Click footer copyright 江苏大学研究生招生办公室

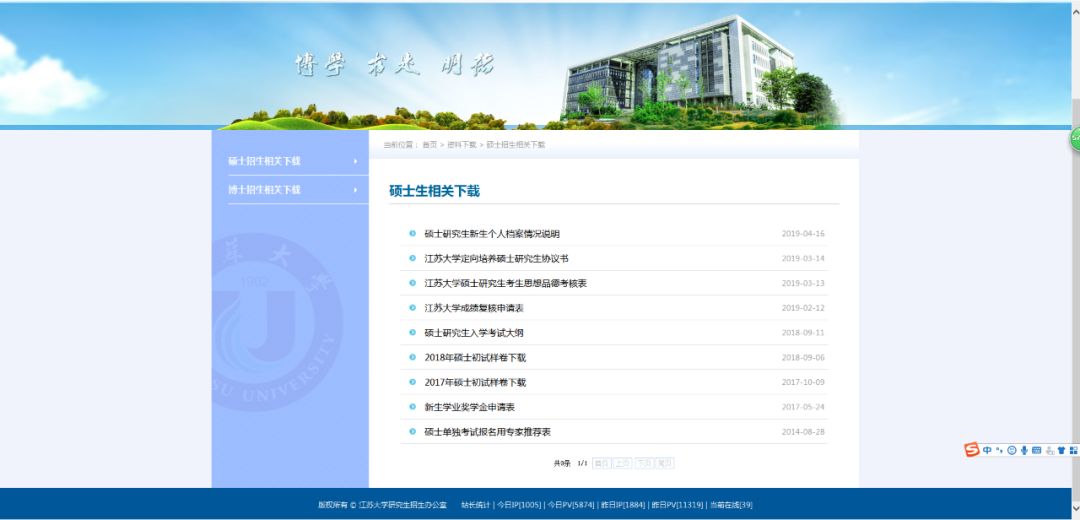pyautogui.click(x=402, y=505)
